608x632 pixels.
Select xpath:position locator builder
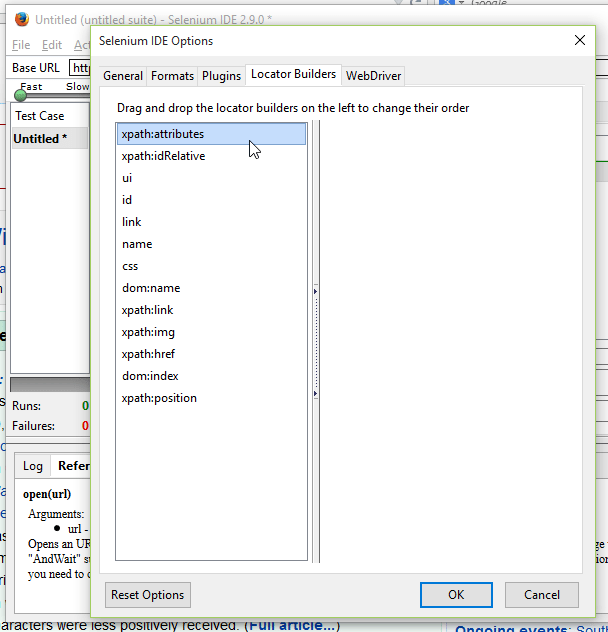click(x=211, y=398)
